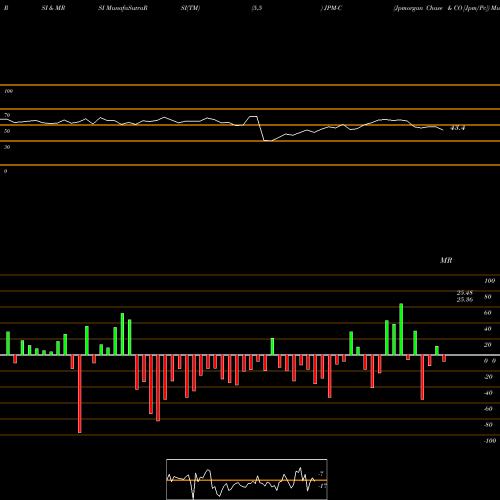
Task: Click the tallest green MR histogram bar
Action: pyautogui.click(x=401, y=329)
